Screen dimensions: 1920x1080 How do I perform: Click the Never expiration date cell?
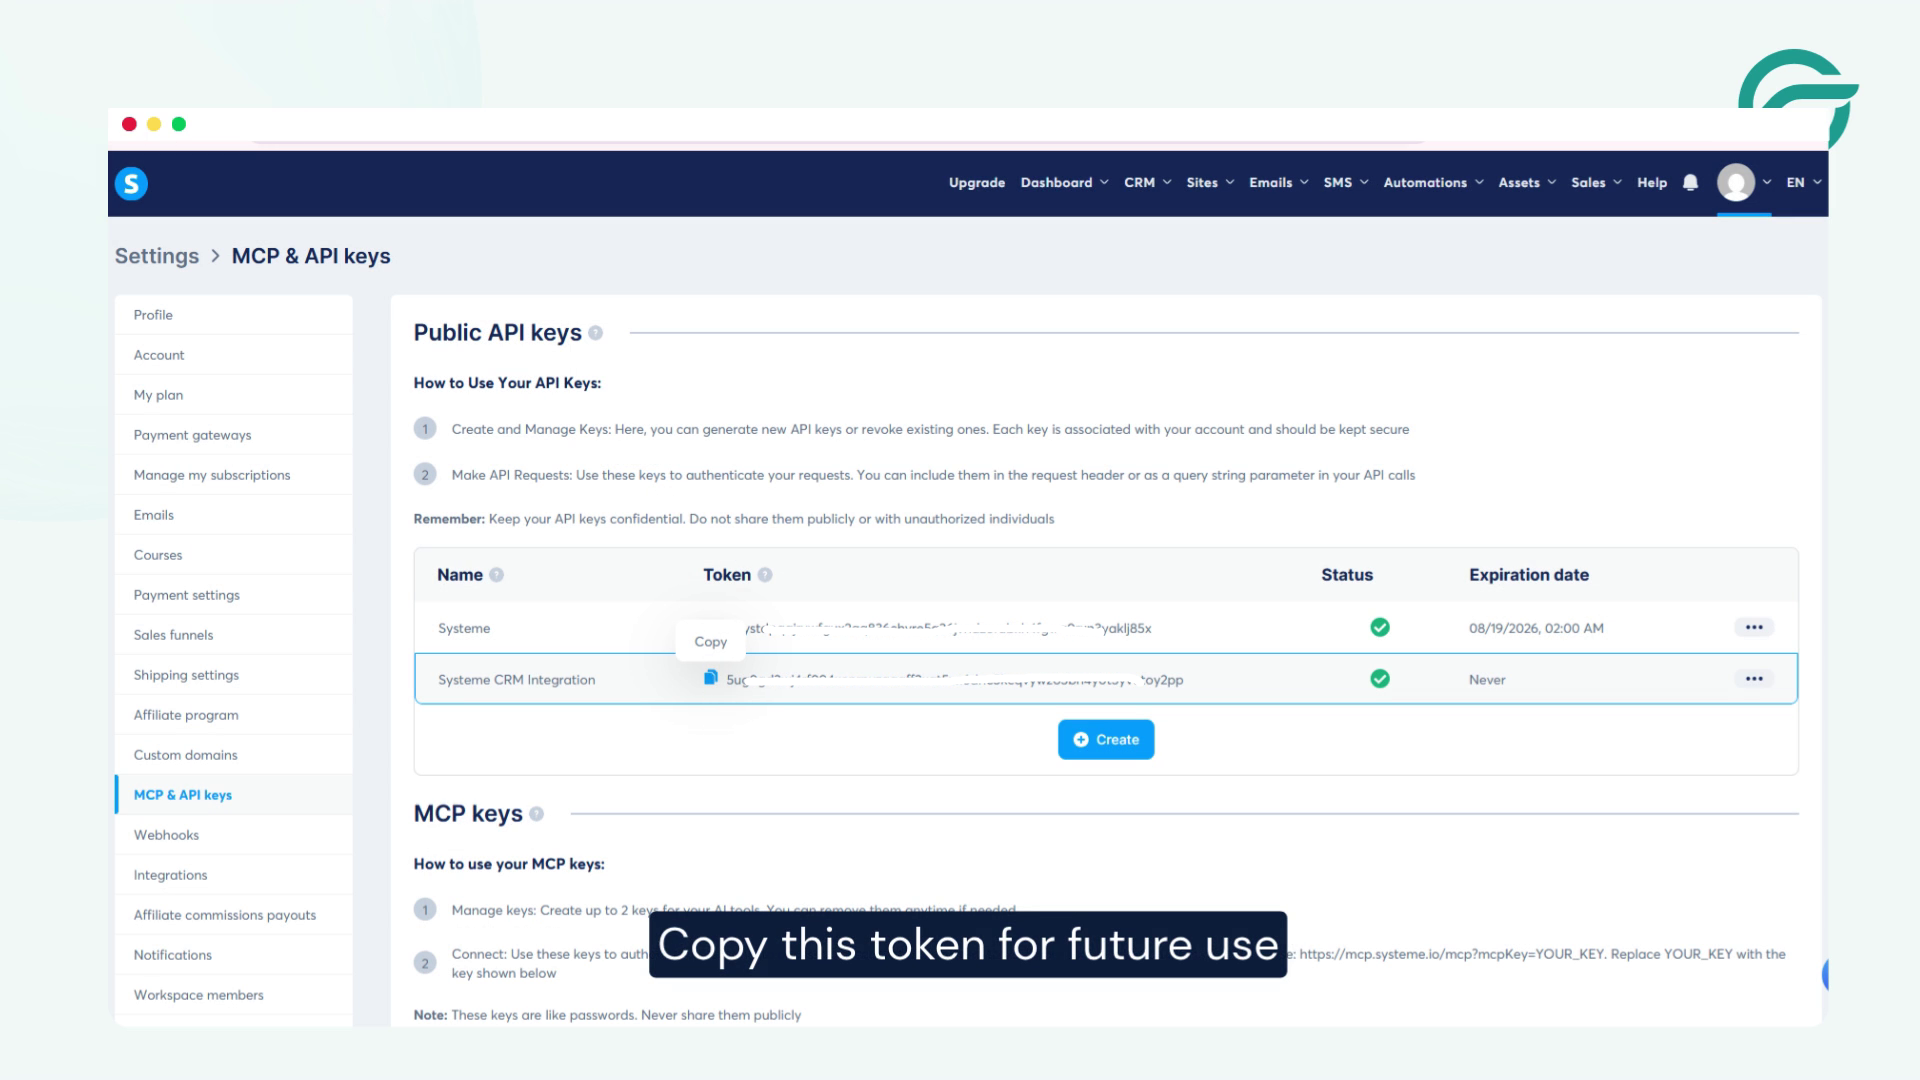[x=1487, y=680]
